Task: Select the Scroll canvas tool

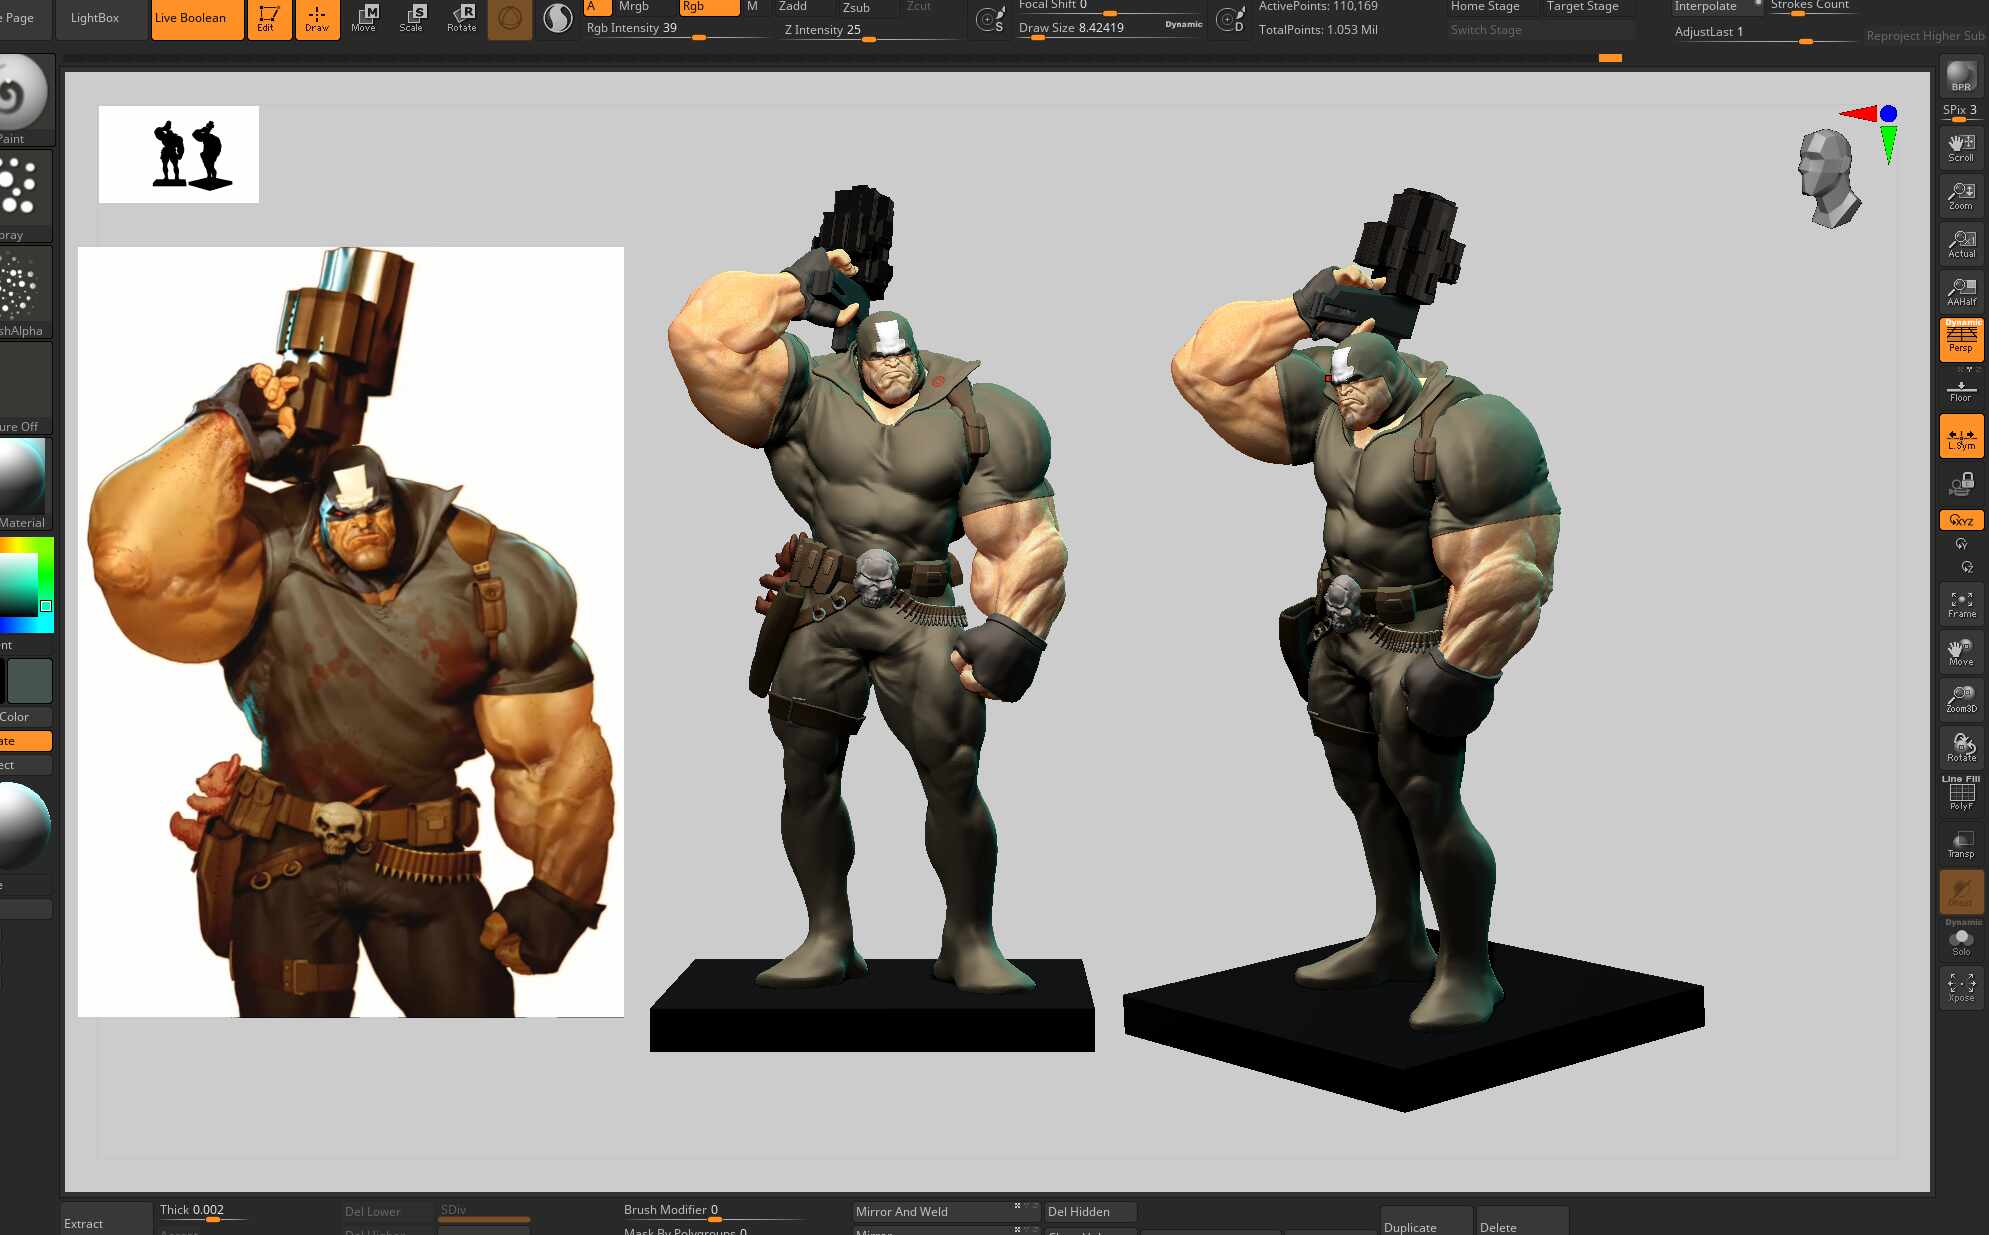Action: [x=1961, y=147]
